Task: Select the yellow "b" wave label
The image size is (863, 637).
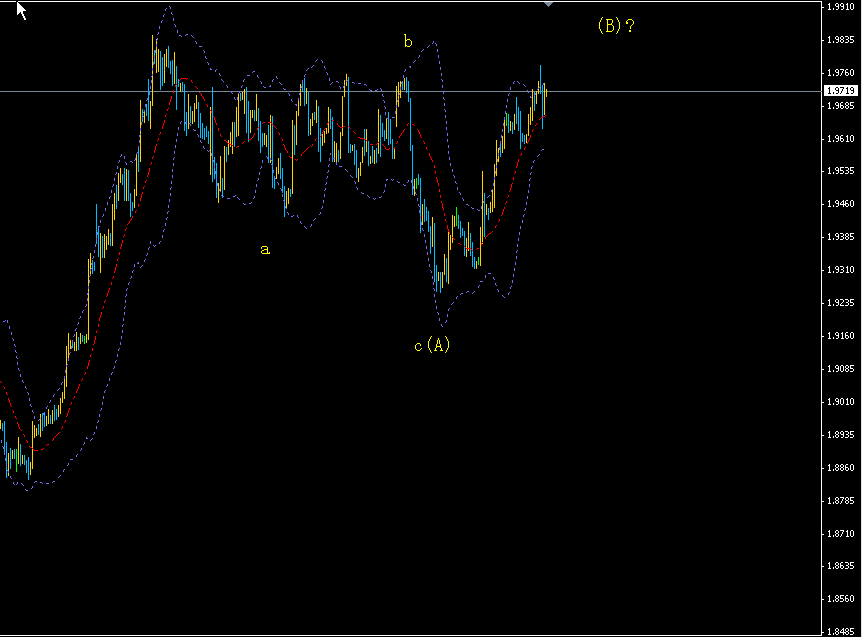Action: pyautogui.click(x=408, y=41)
